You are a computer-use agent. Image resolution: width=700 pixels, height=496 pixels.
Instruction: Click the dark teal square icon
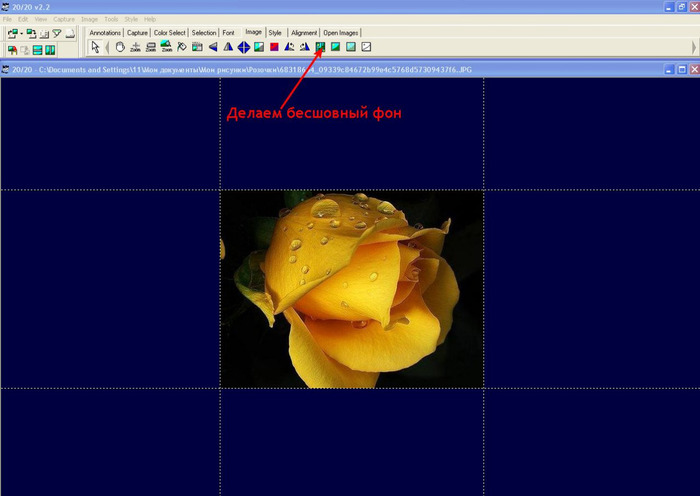click(x=336, y=47)
